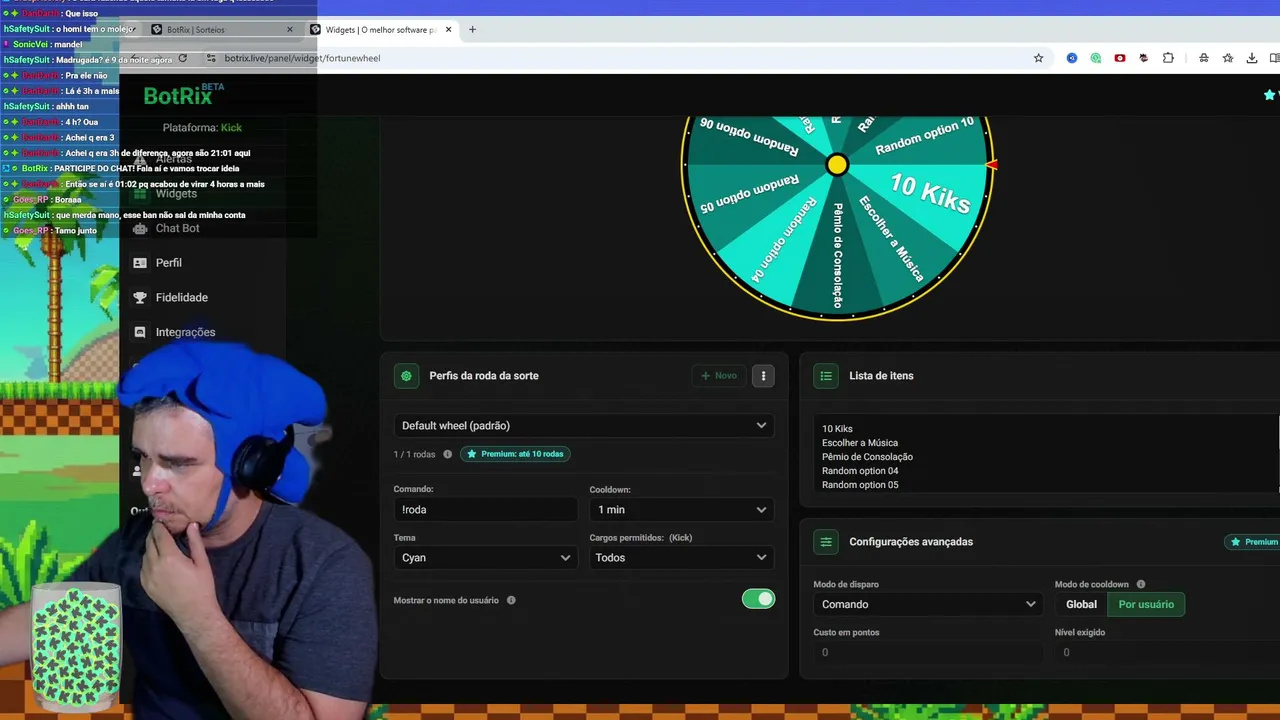Click the Escolher a Música wheel segment
Image resolution: width=1280 pixels, height=720 pixels.
(x=892, y=238)
